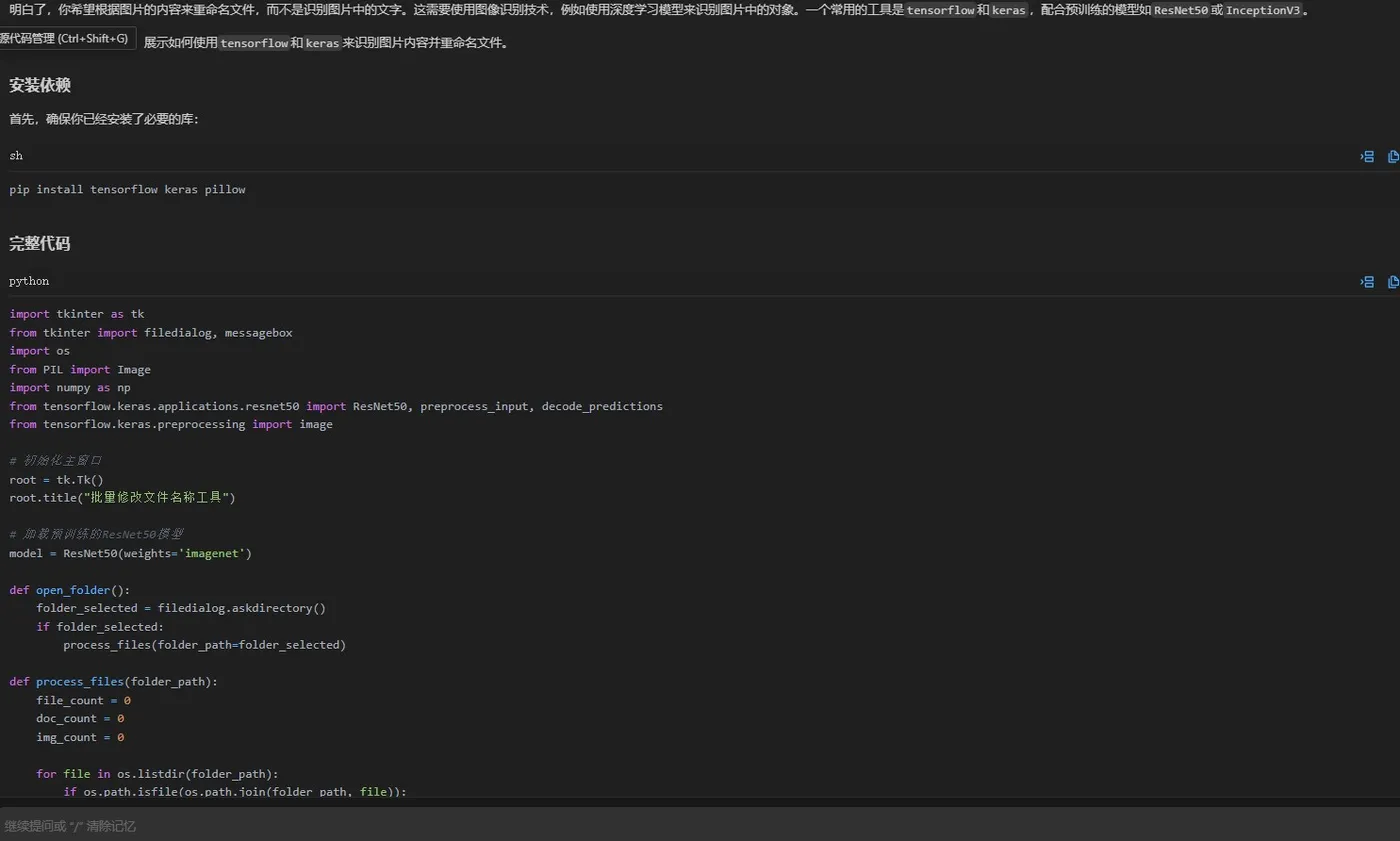Click the comment "# 初始化主窗口"
The height and width of the screenshot is (841, 1400).
56,461
